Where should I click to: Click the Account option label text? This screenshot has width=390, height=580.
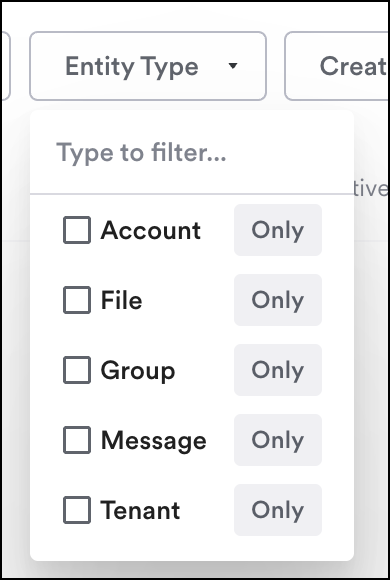(x=151, y=230)
